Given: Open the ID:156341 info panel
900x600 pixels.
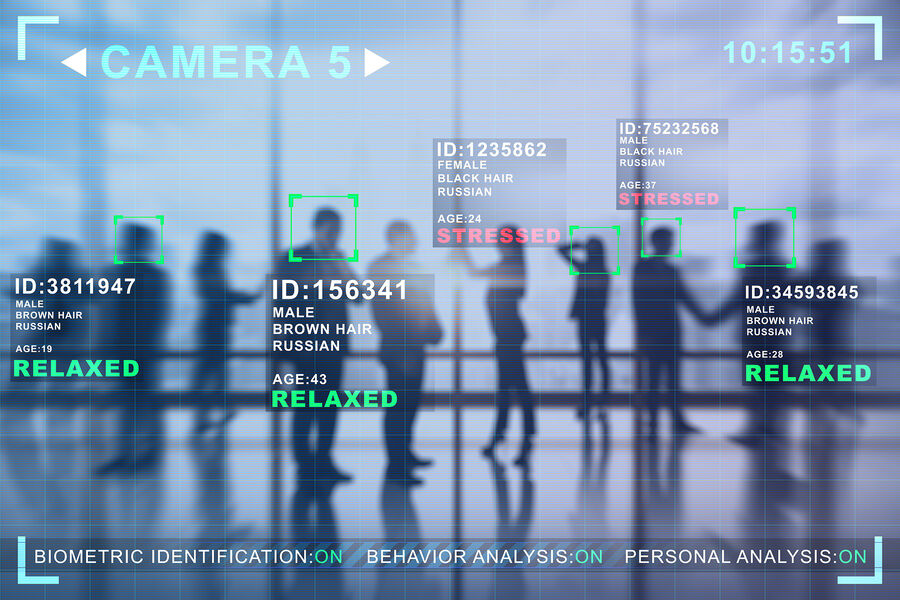Looking at the screenshot, I should [350, 343].
